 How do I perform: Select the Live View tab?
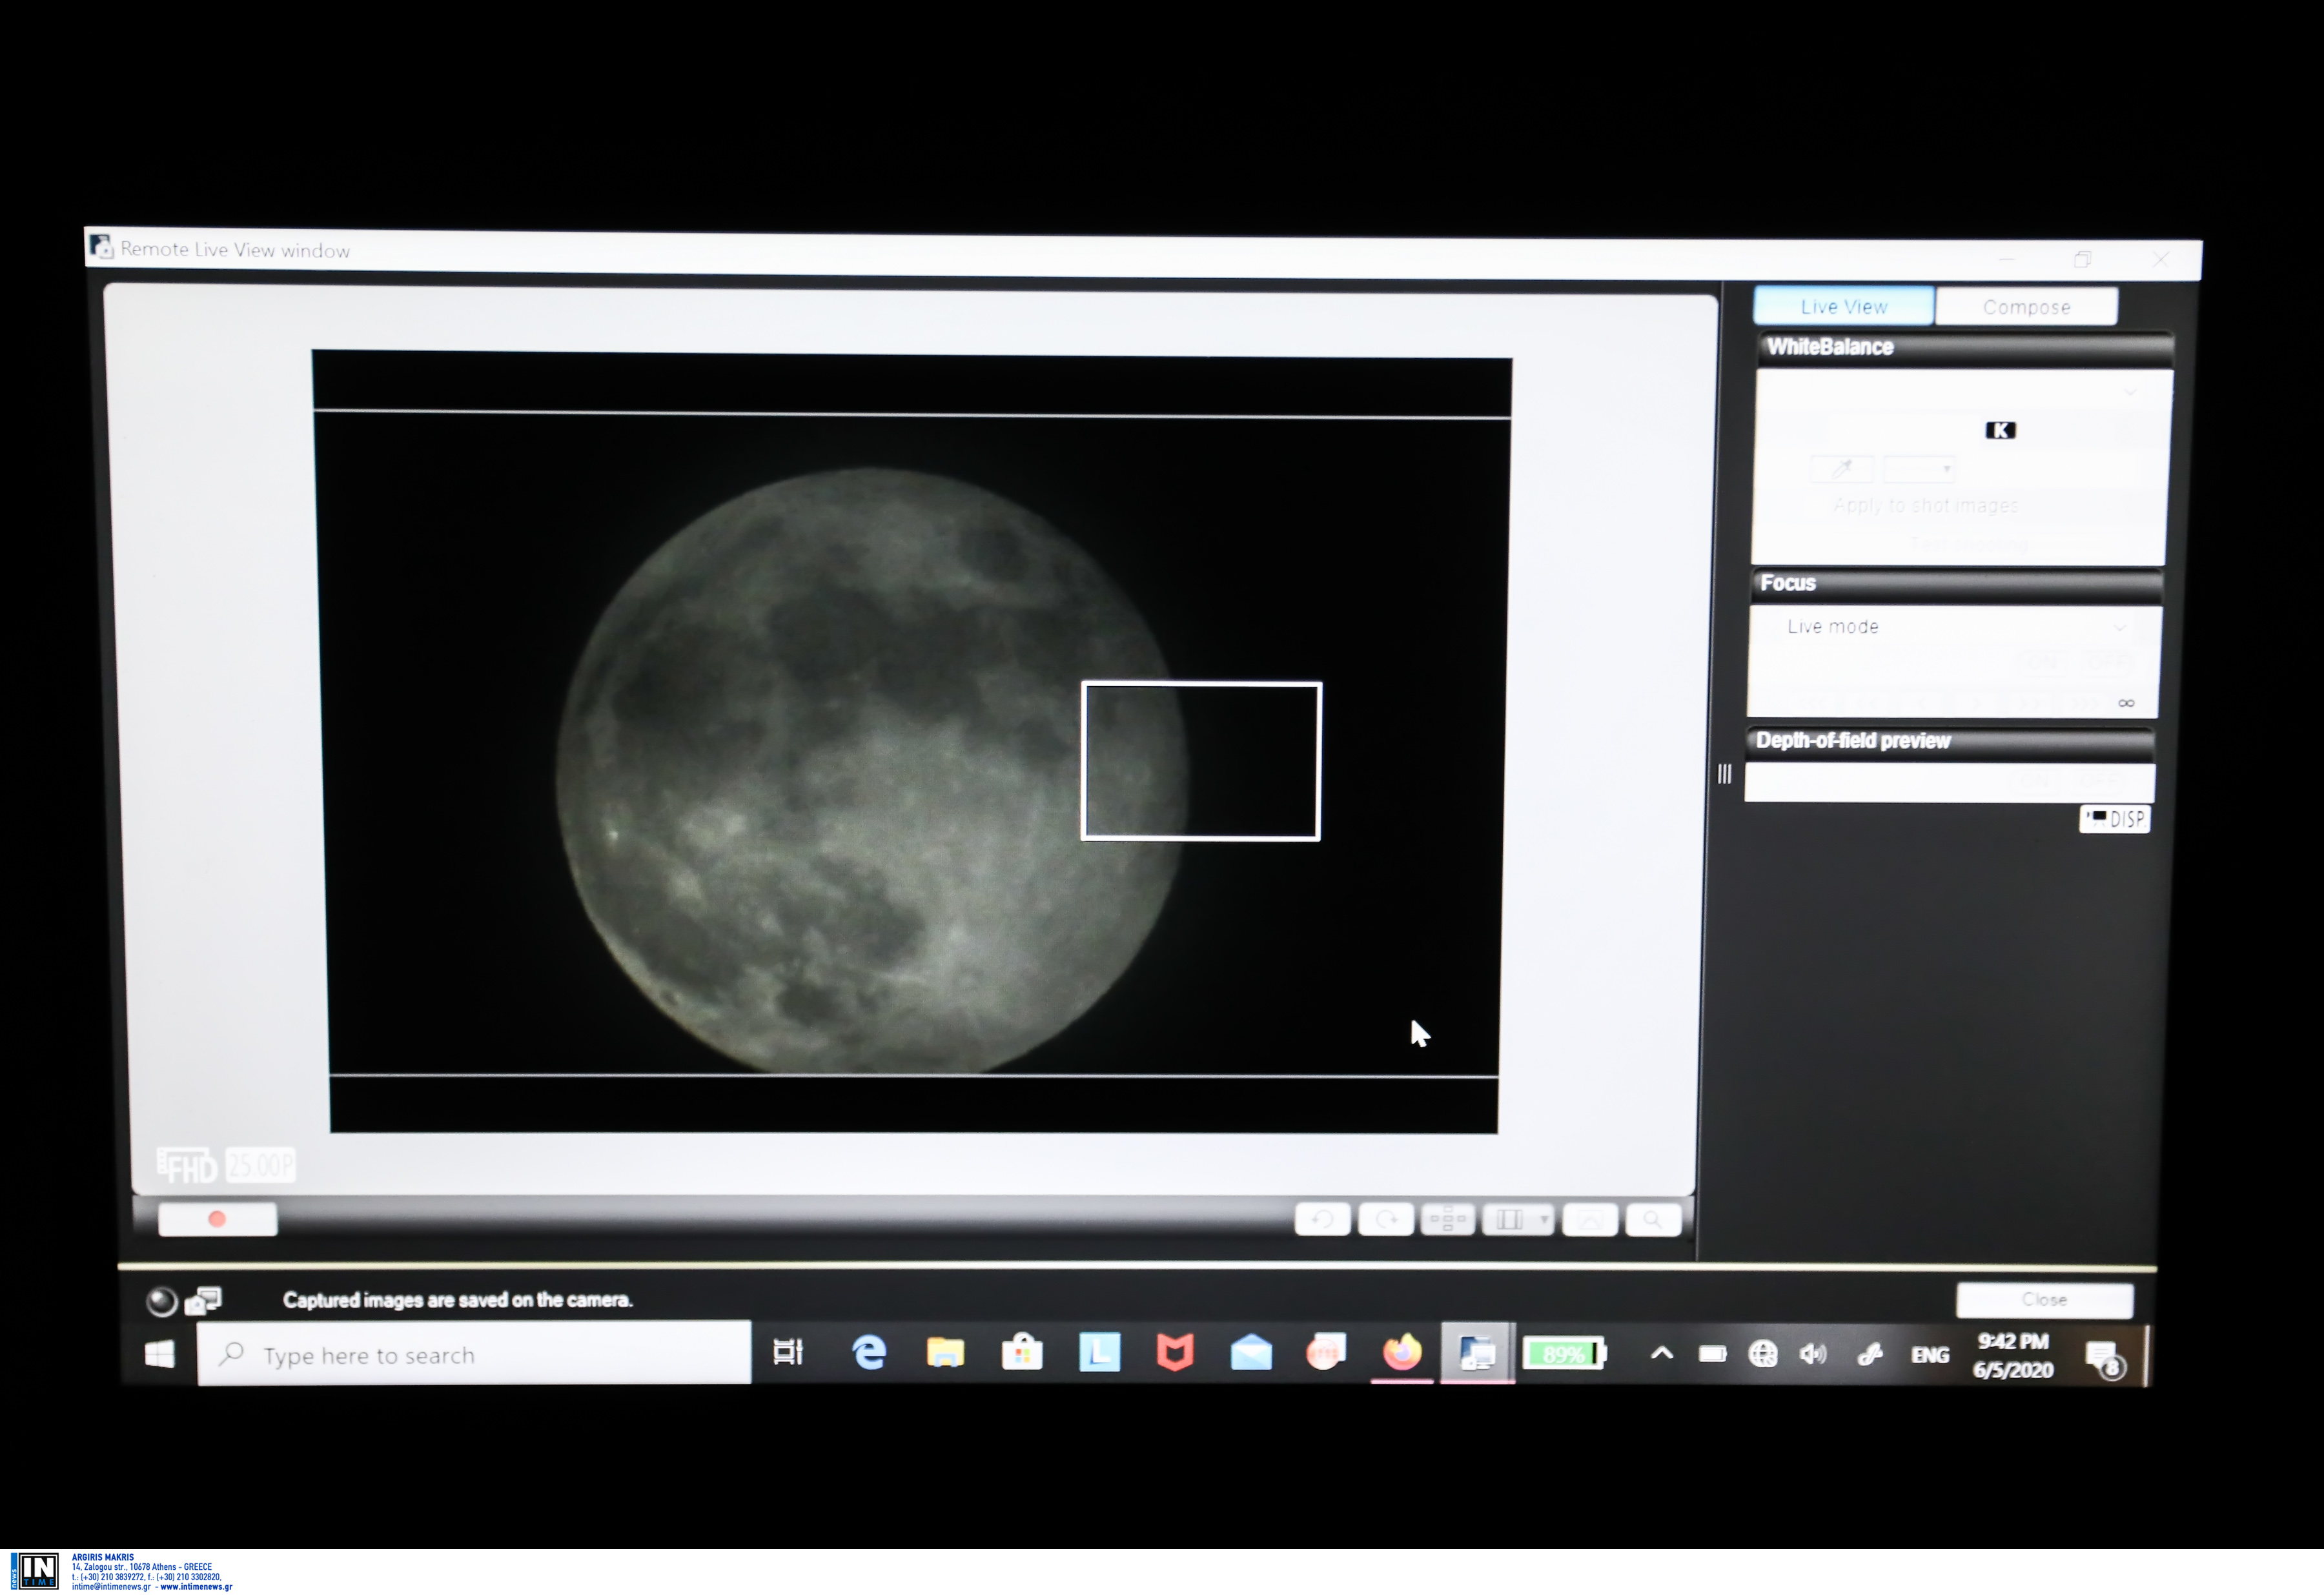(1843, 307)
